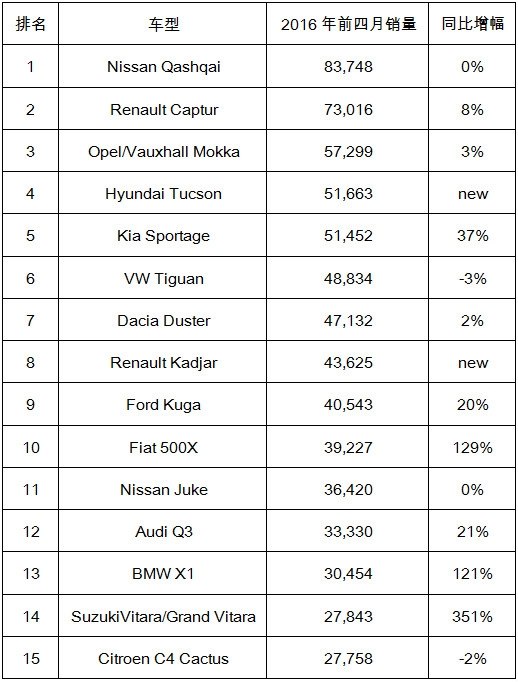
Task: Select the 同比增幅 header cell
Action: coord(472,23)
